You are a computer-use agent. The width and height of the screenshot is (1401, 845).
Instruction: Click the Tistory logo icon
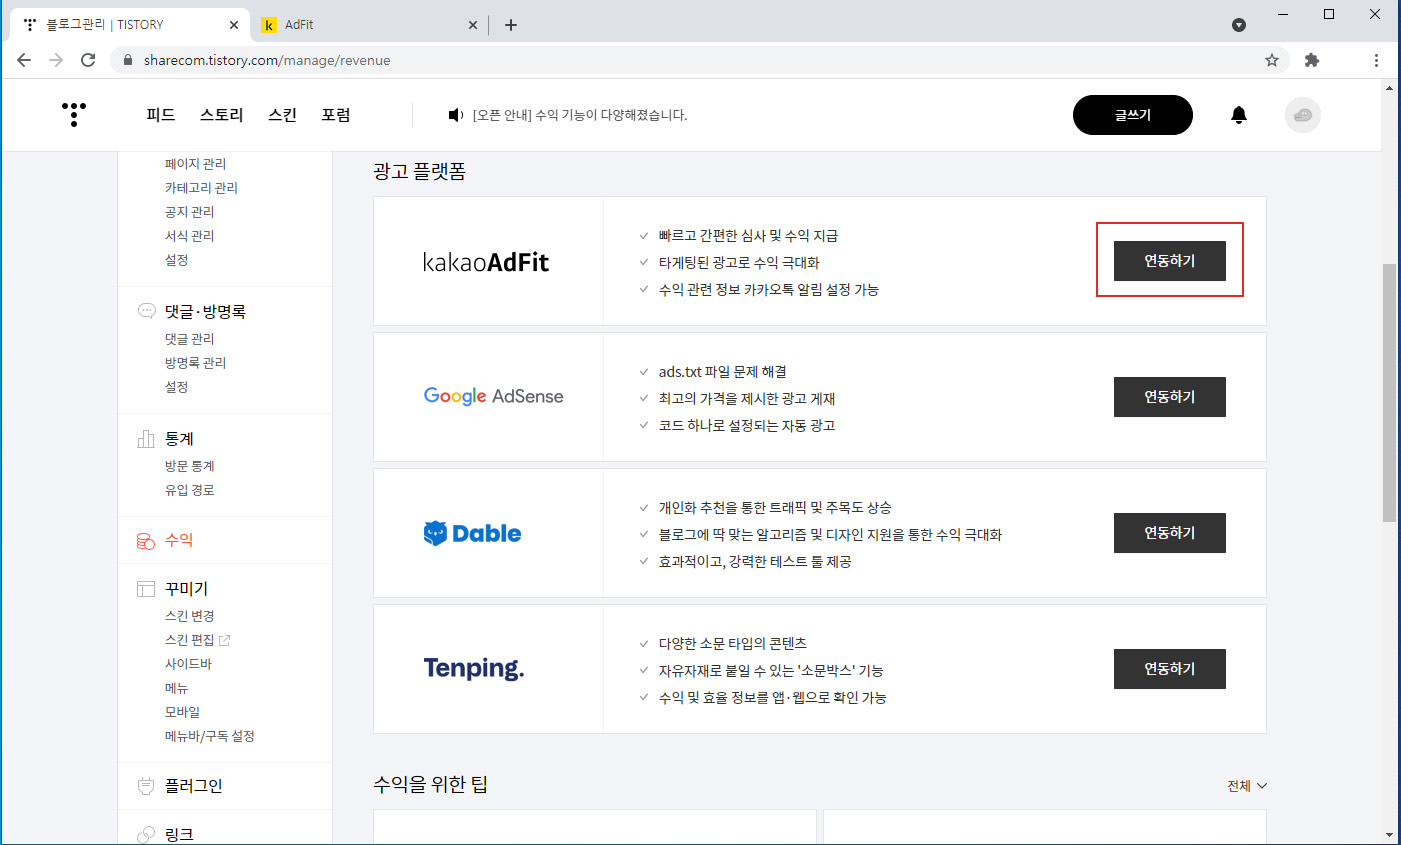(x=74, y=114)
